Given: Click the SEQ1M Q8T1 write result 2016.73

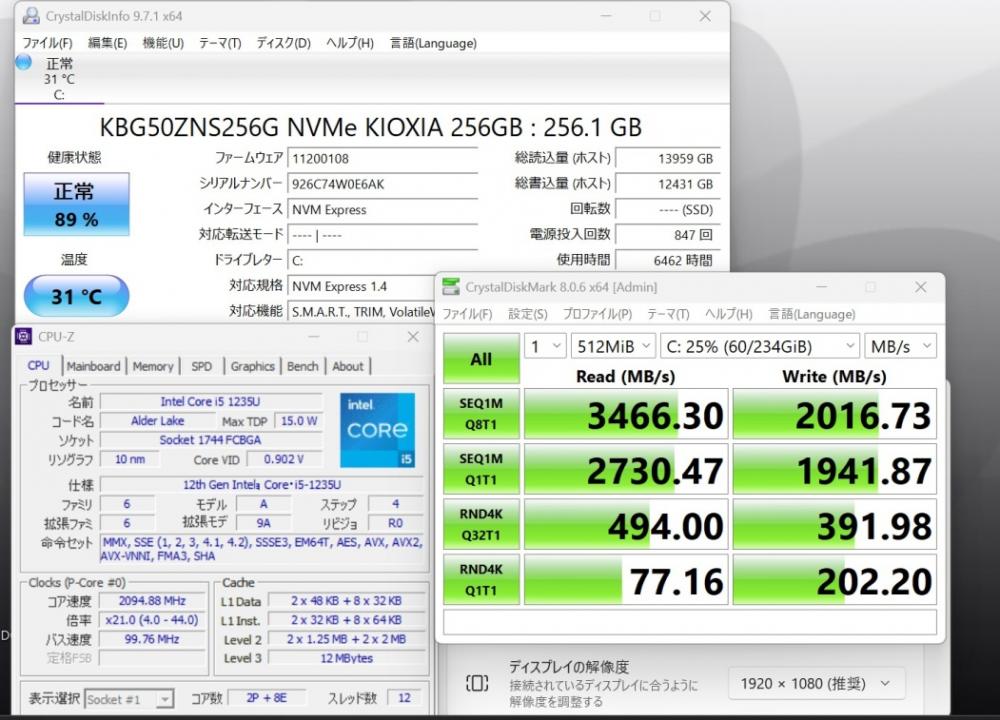Looking at the screenshot, I should pos(835,414).
